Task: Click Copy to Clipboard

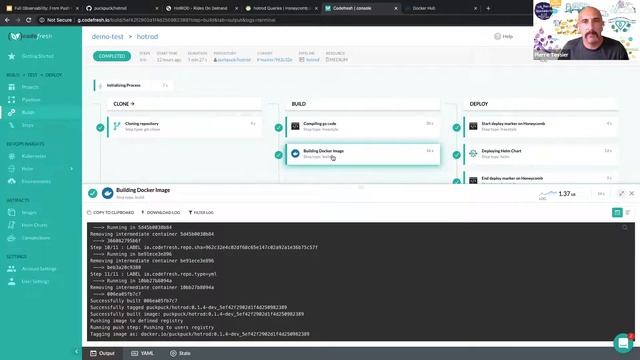Action: point(111,213)
